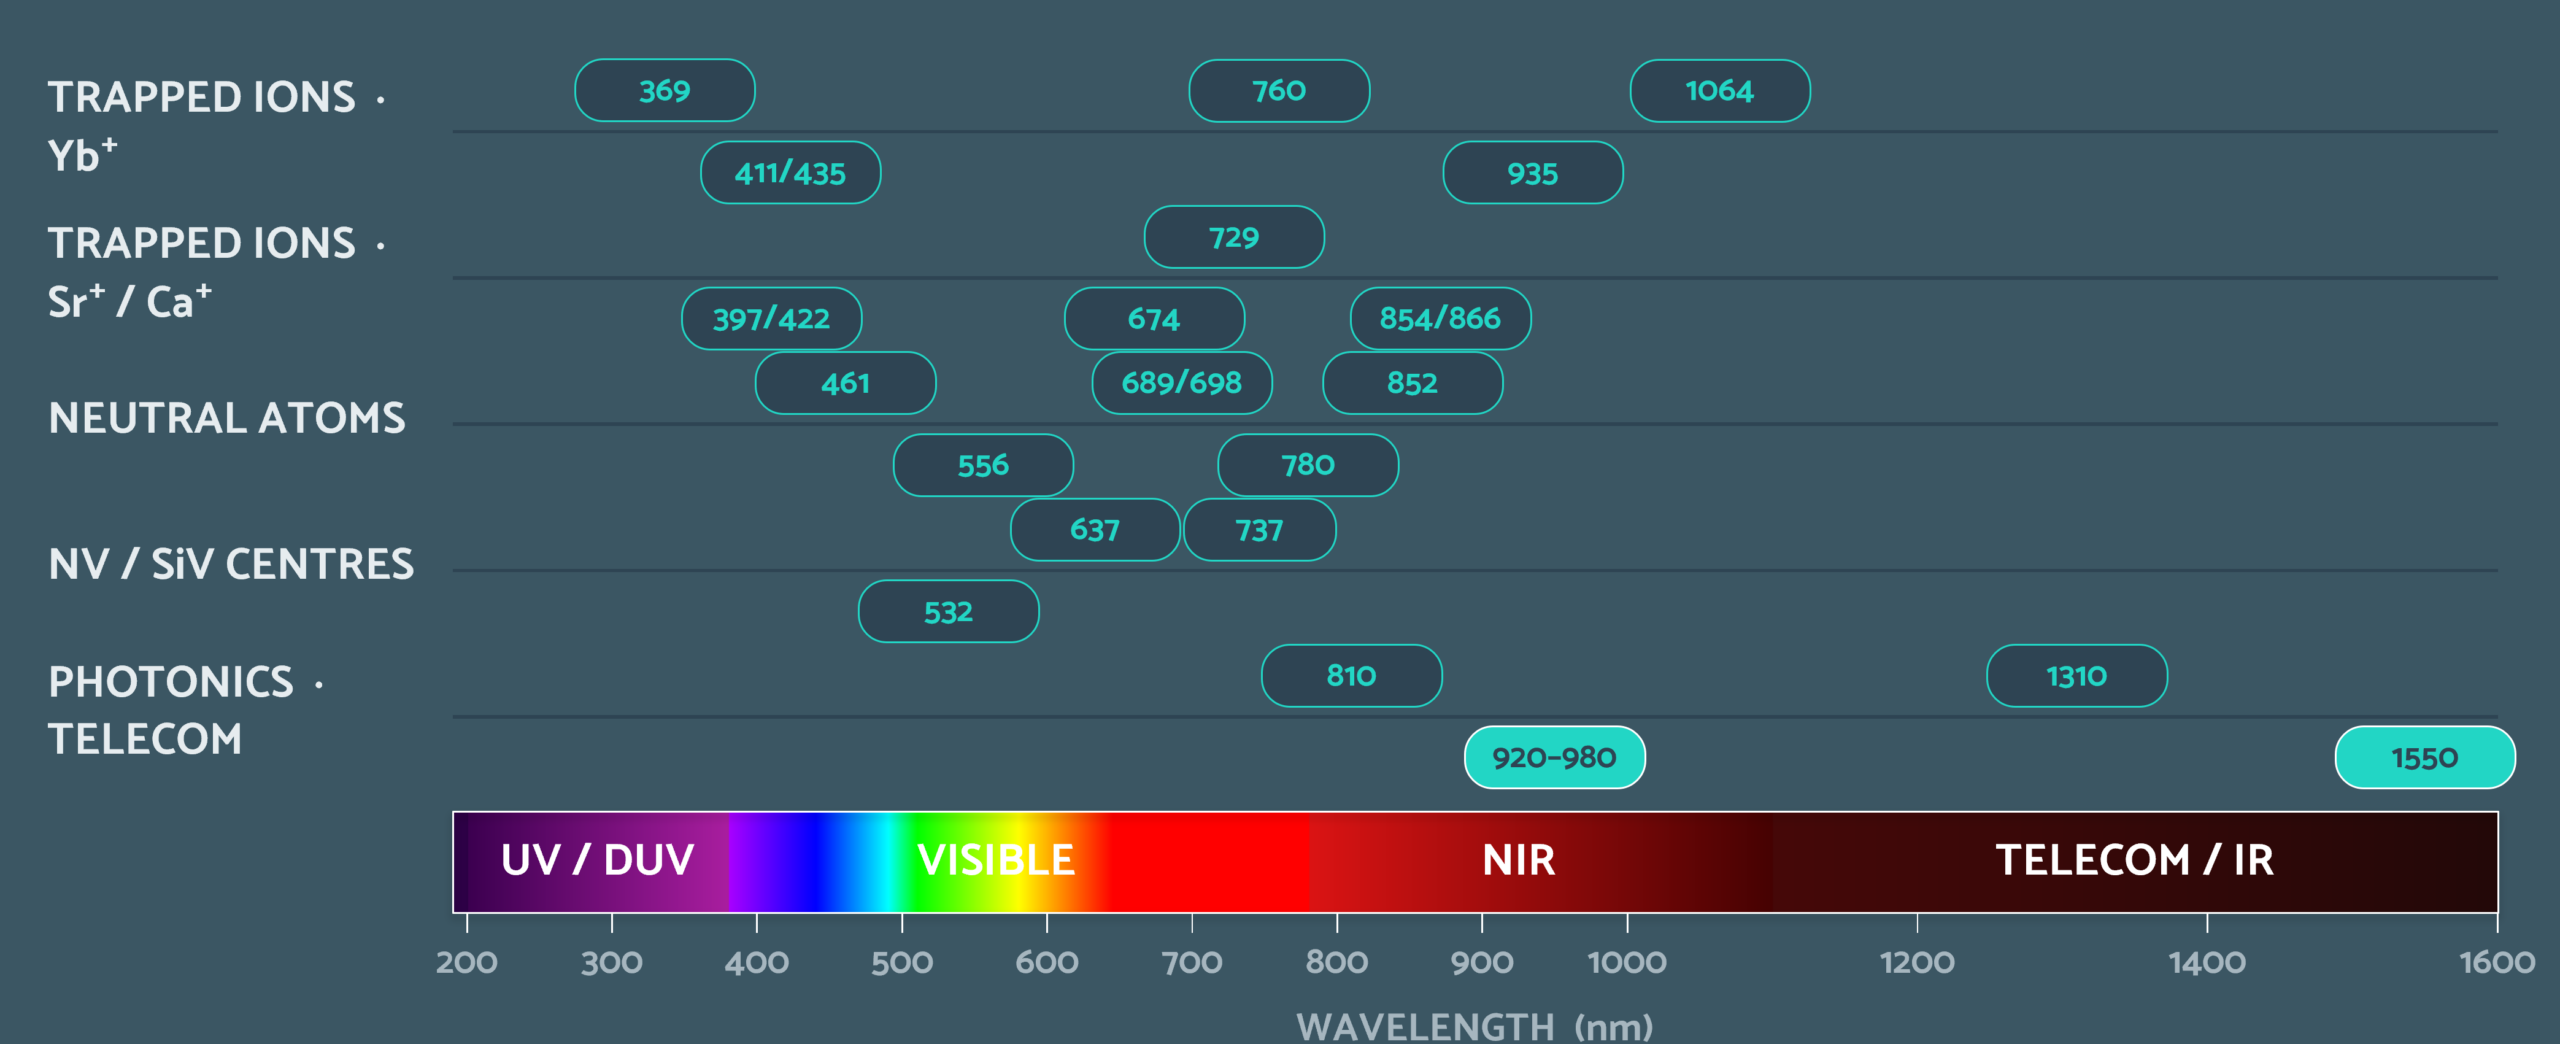Select the 1064 wavelength tag
Image resolution: width=2560 pixels, height=1044 pixels.
point(1720,91)
